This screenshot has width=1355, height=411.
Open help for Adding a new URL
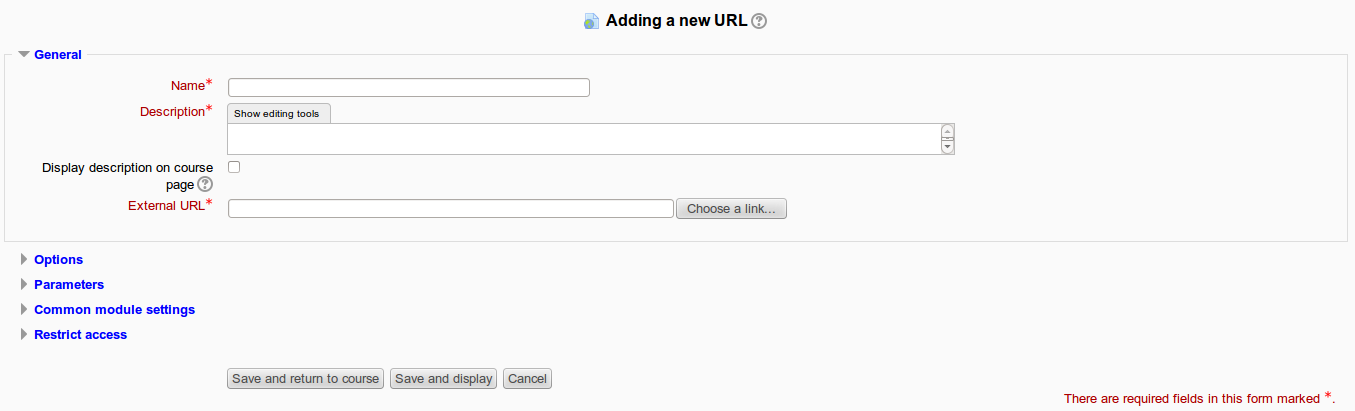759,21
